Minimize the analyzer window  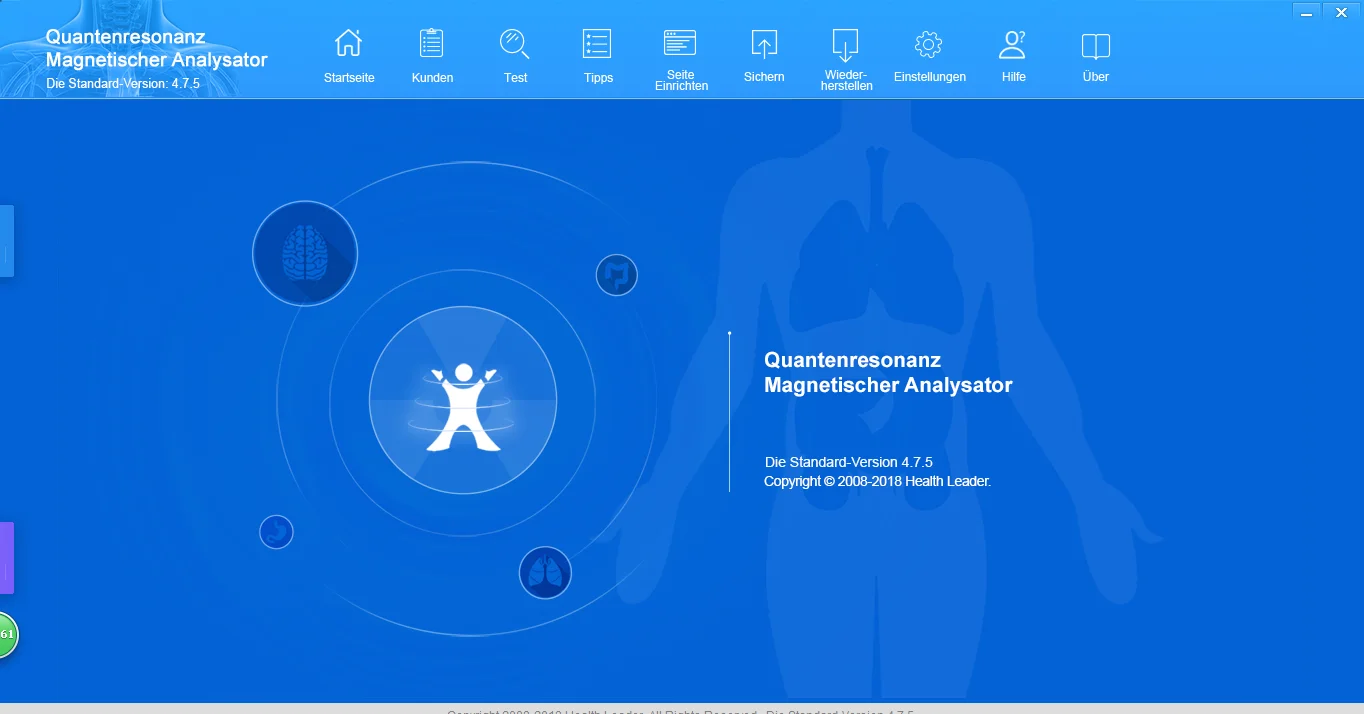[x=1306, y=11]
